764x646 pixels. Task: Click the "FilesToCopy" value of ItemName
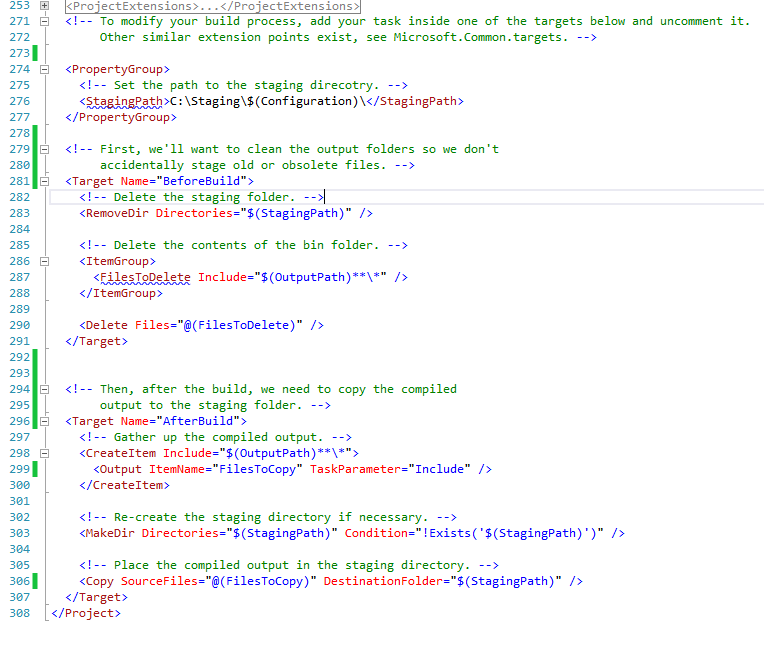point(257,469)
